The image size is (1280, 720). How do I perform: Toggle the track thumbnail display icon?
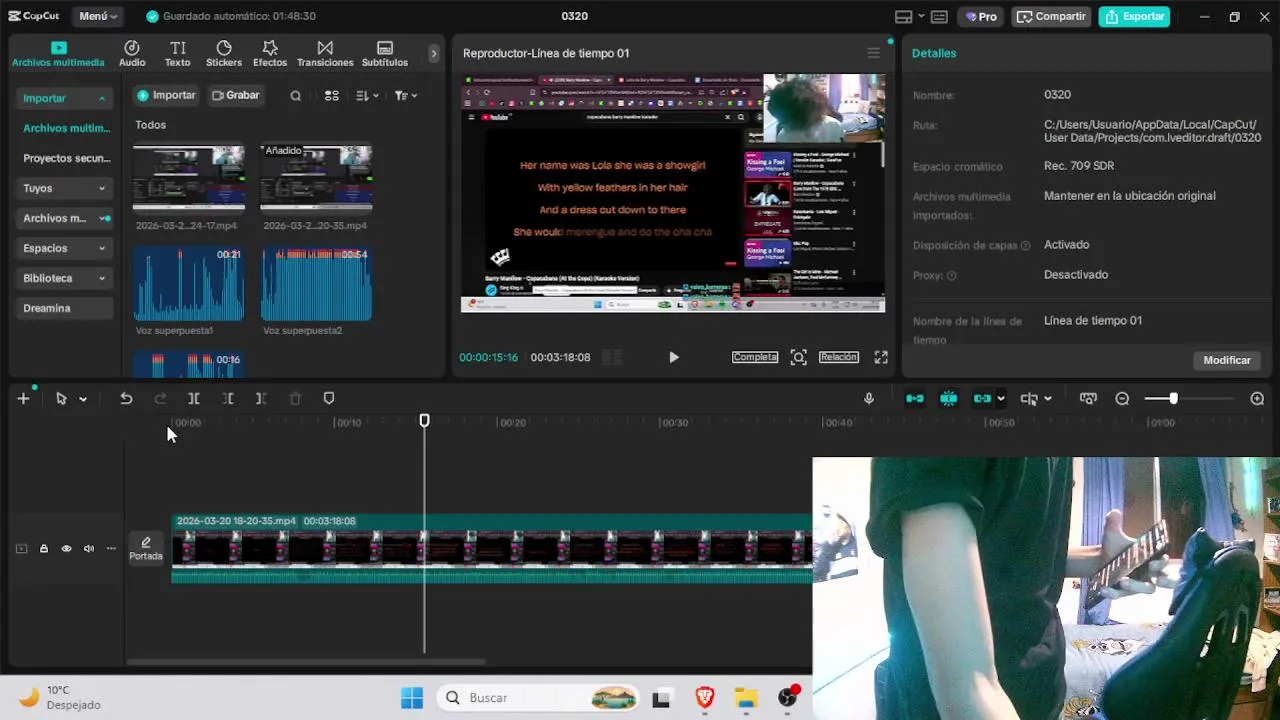tap(1088, 398)
